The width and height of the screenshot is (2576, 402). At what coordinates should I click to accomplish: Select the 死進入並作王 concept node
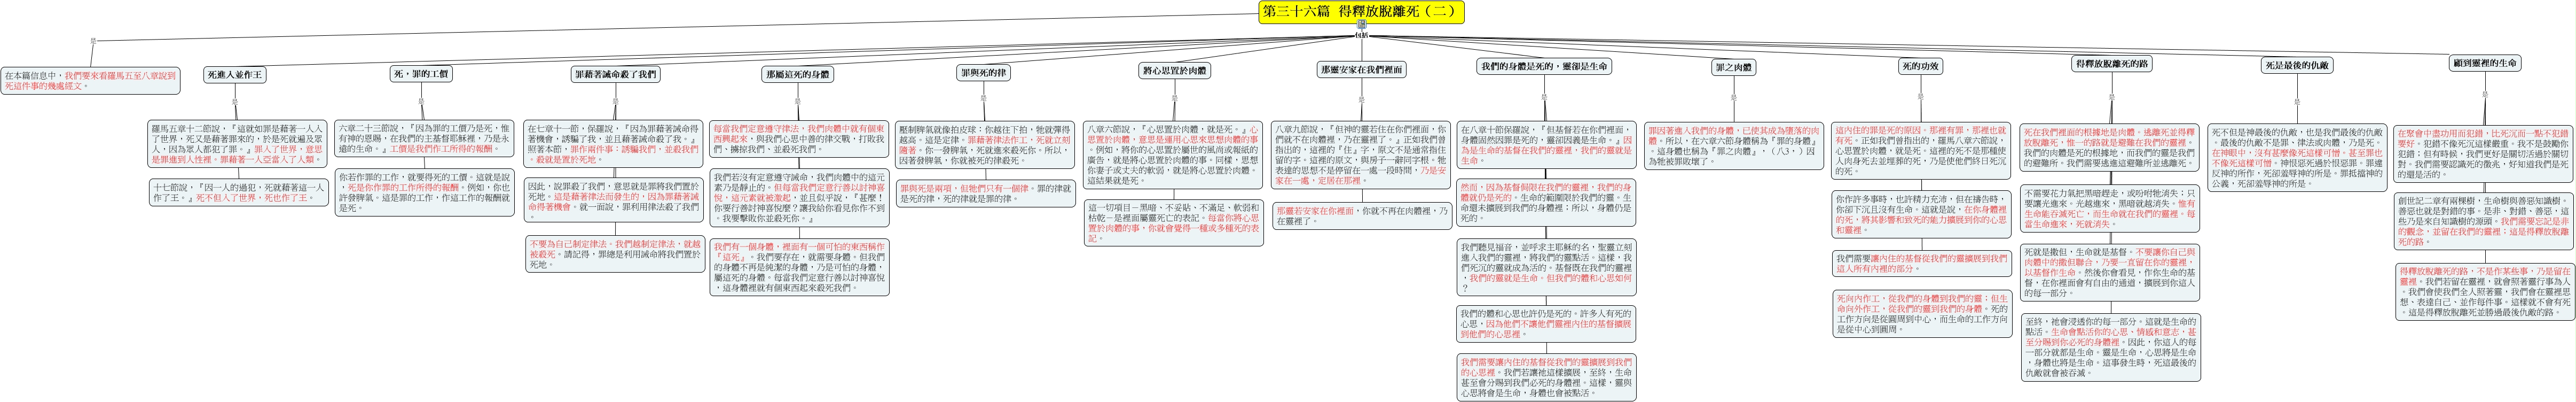click(235, 74)
